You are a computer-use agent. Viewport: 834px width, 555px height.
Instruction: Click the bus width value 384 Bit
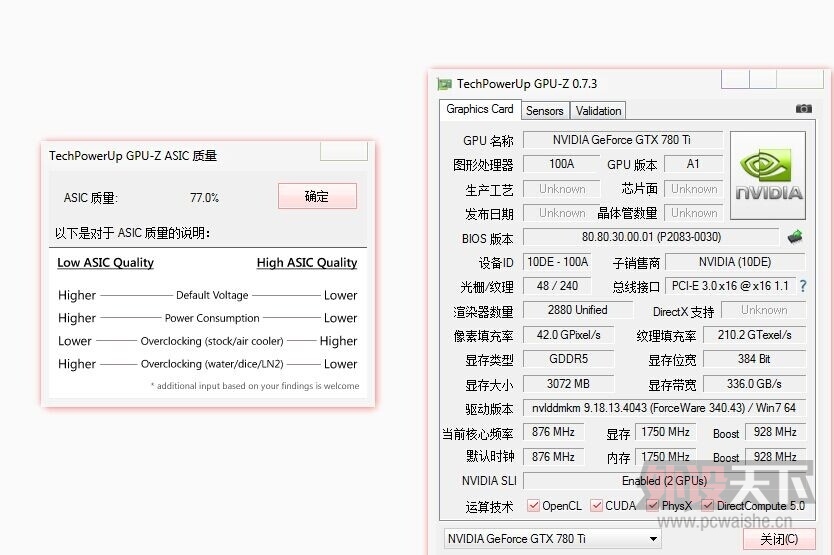[754, 359]
